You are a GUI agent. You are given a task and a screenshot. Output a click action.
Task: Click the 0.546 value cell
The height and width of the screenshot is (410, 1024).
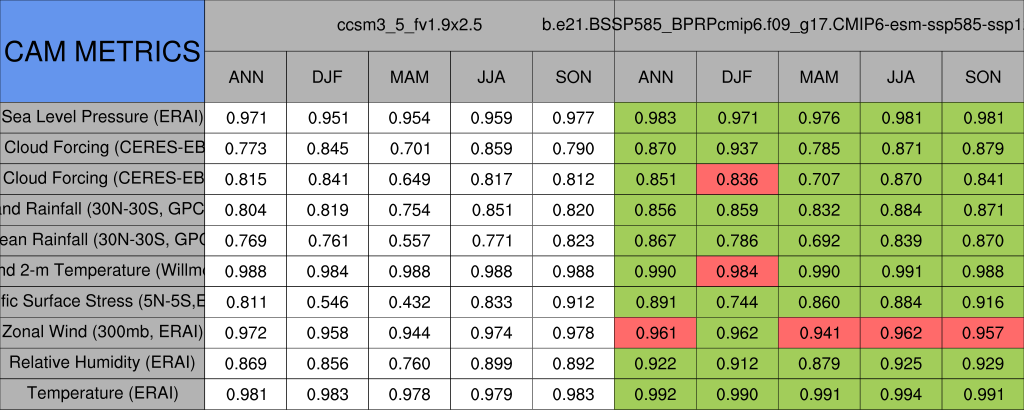point(327,301)
